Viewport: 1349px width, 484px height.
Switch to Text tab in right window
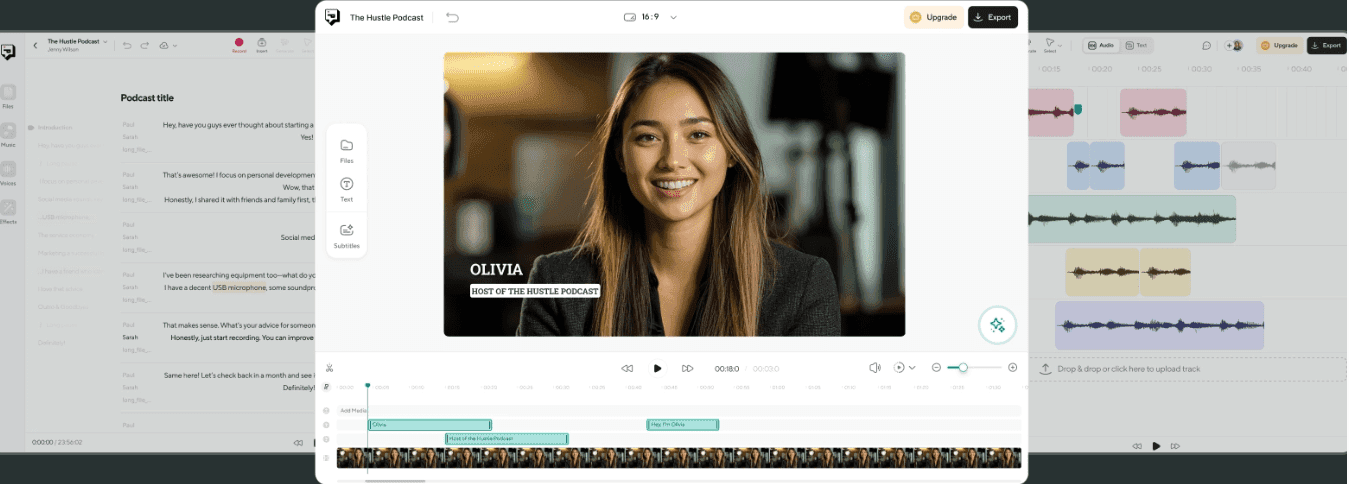(x=1136, y=45)
